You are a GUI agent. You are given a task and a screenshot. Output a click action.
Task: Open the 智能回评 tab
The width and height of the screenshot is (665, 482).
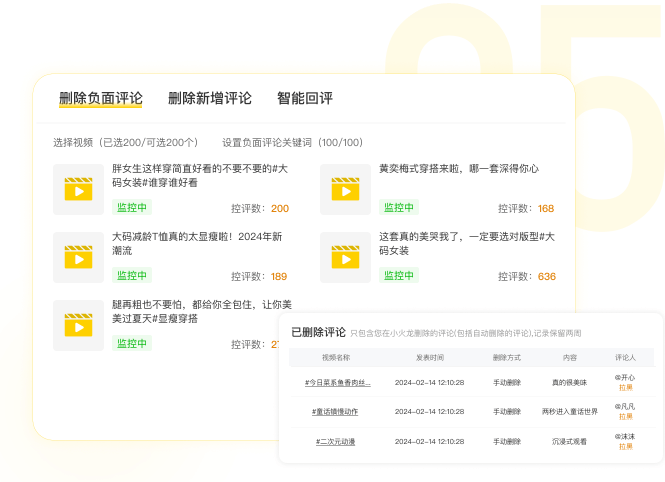[305, 98]
